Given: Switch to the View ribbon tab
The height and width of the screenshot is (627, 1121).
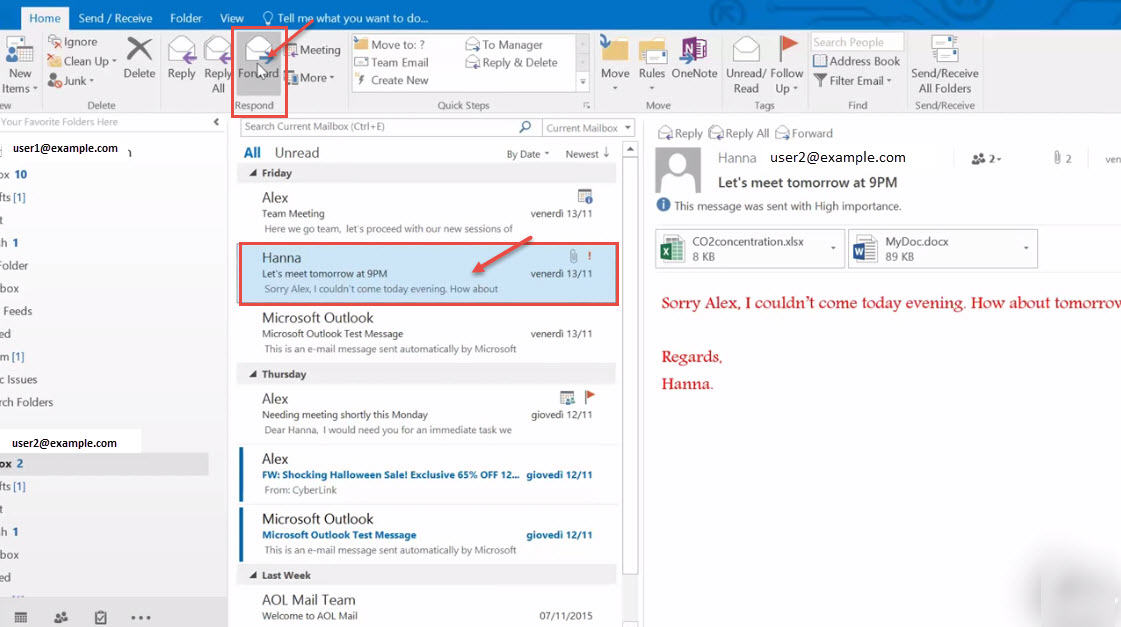Looking at the screenshot, I should click(x=232, y=16).
